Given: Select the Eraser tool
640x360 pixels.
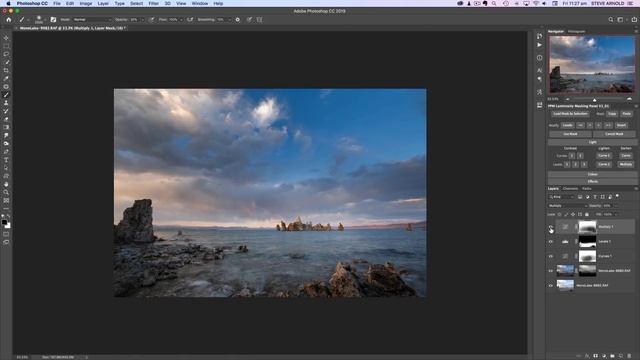Looking at the screenshot, I should (x=6, y=119).
